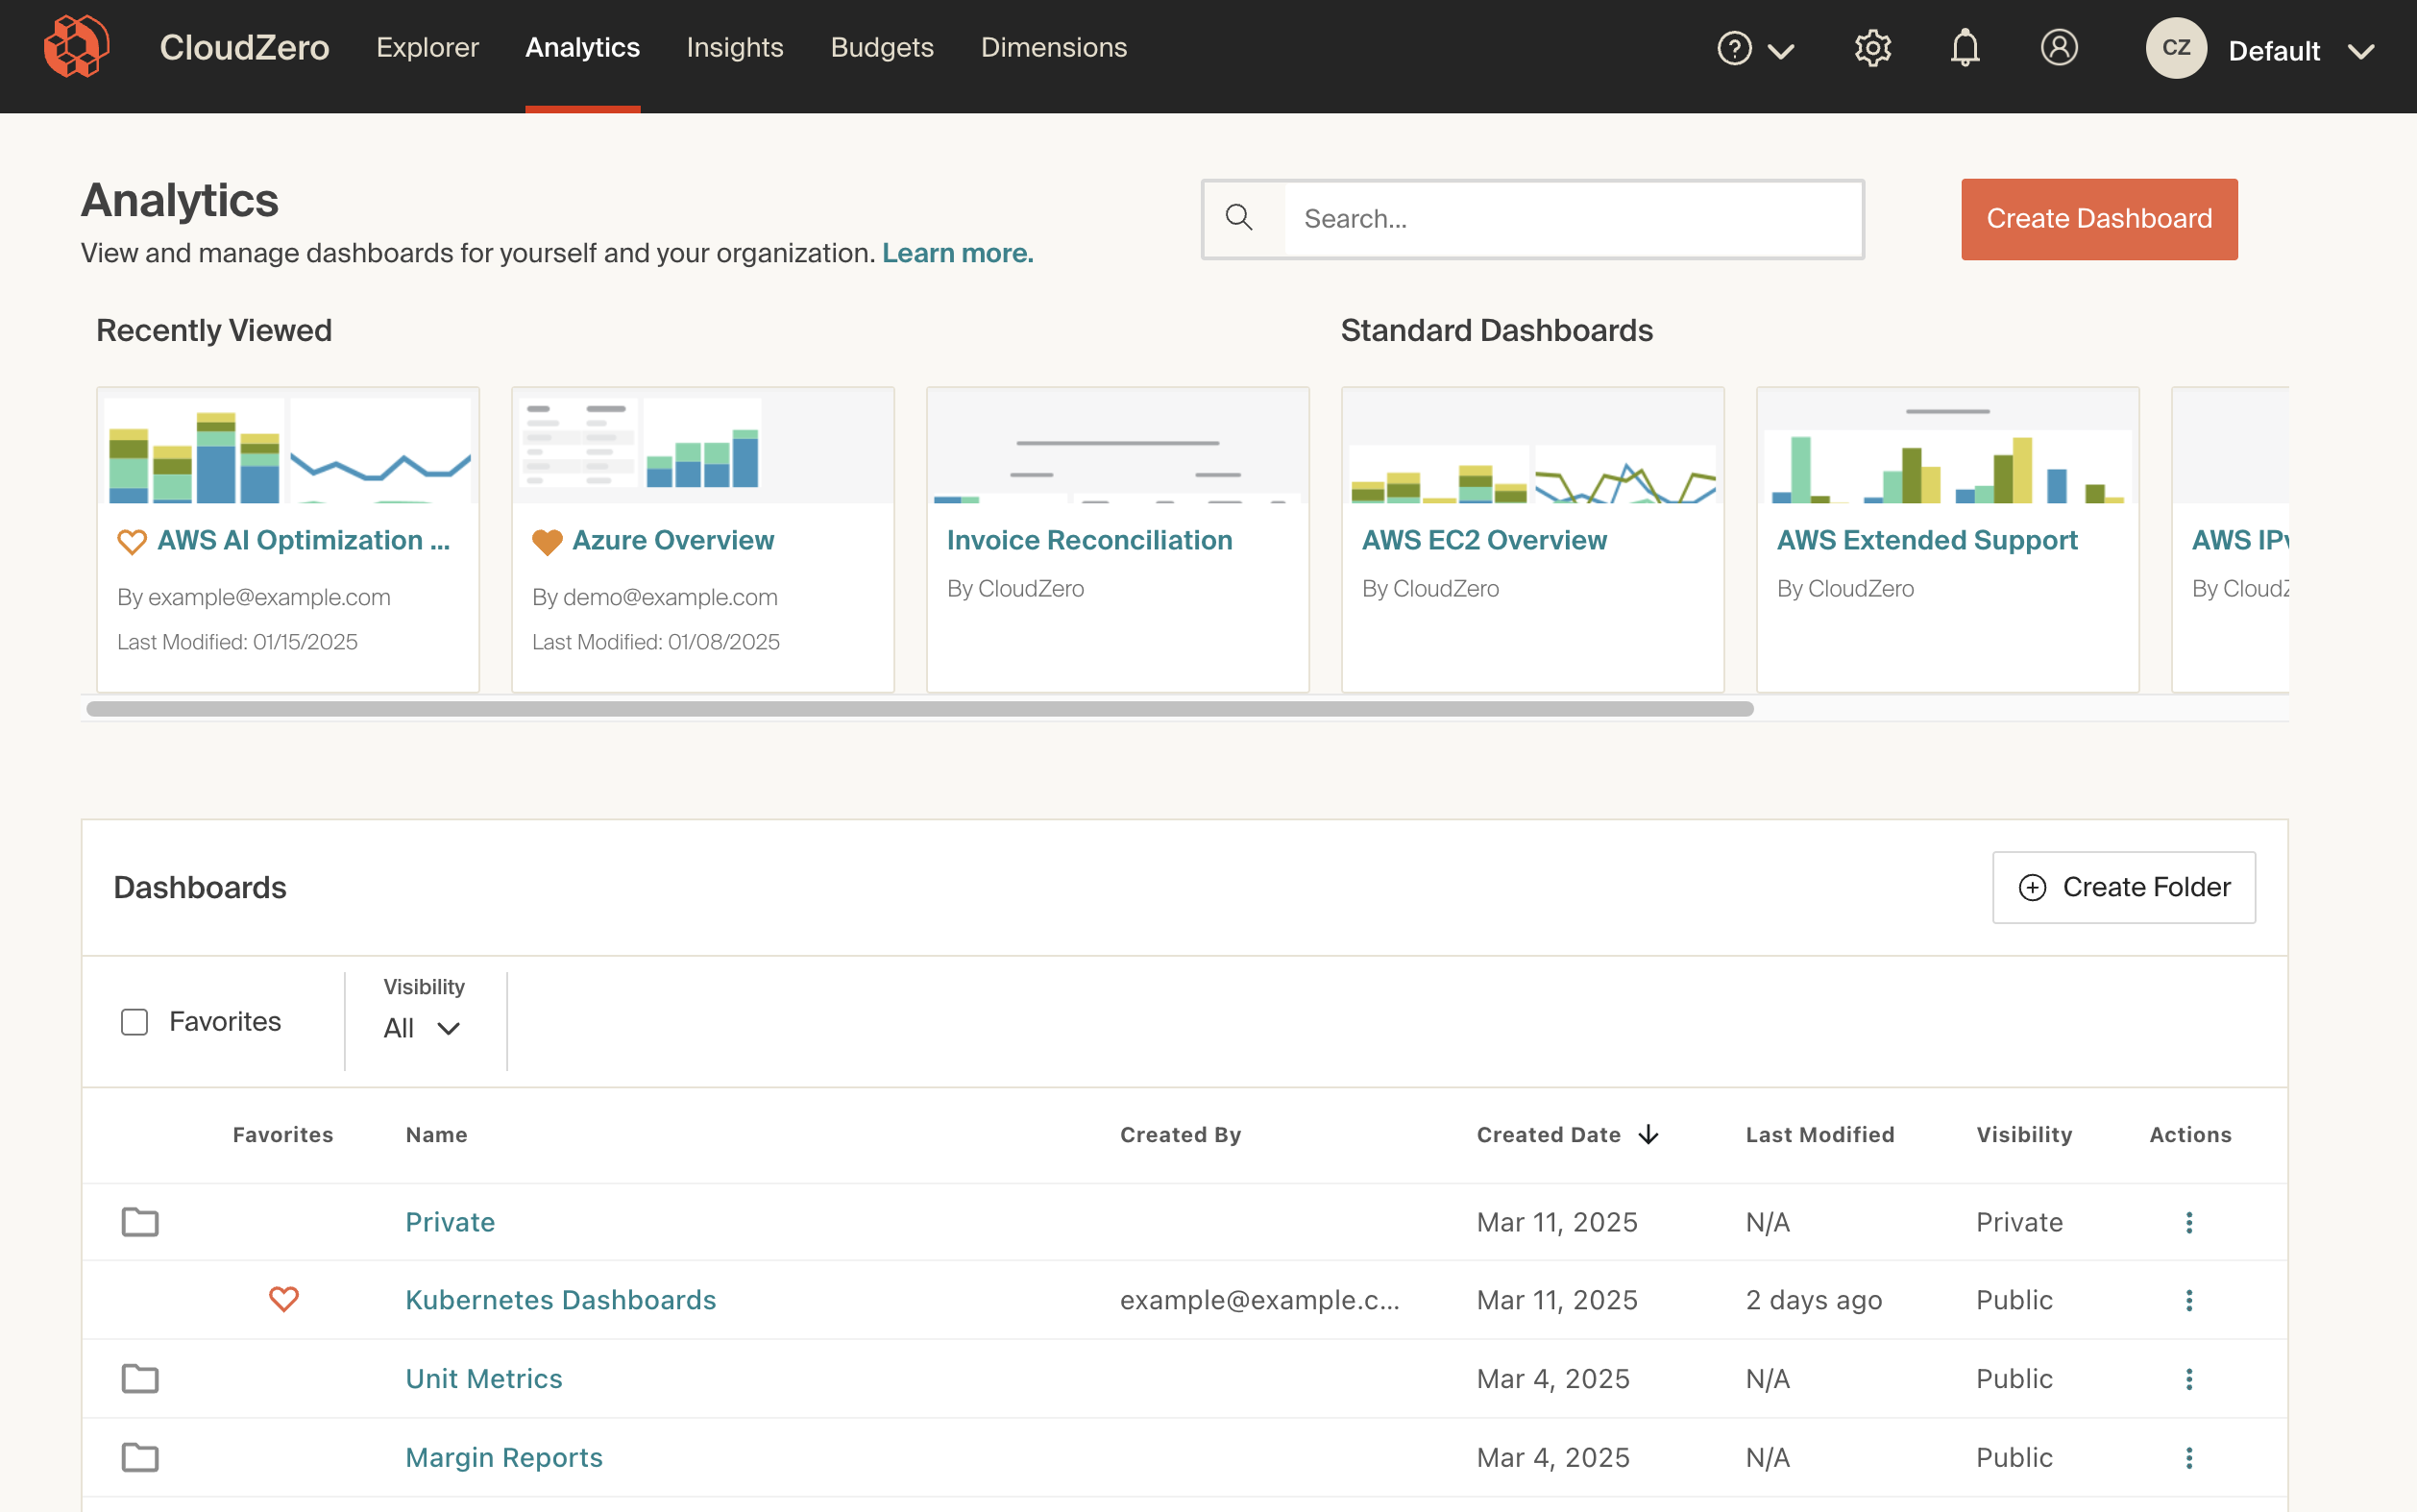
Task: Click the 'example@example.c...' creator cell
Action: tap(1260, 1300)
